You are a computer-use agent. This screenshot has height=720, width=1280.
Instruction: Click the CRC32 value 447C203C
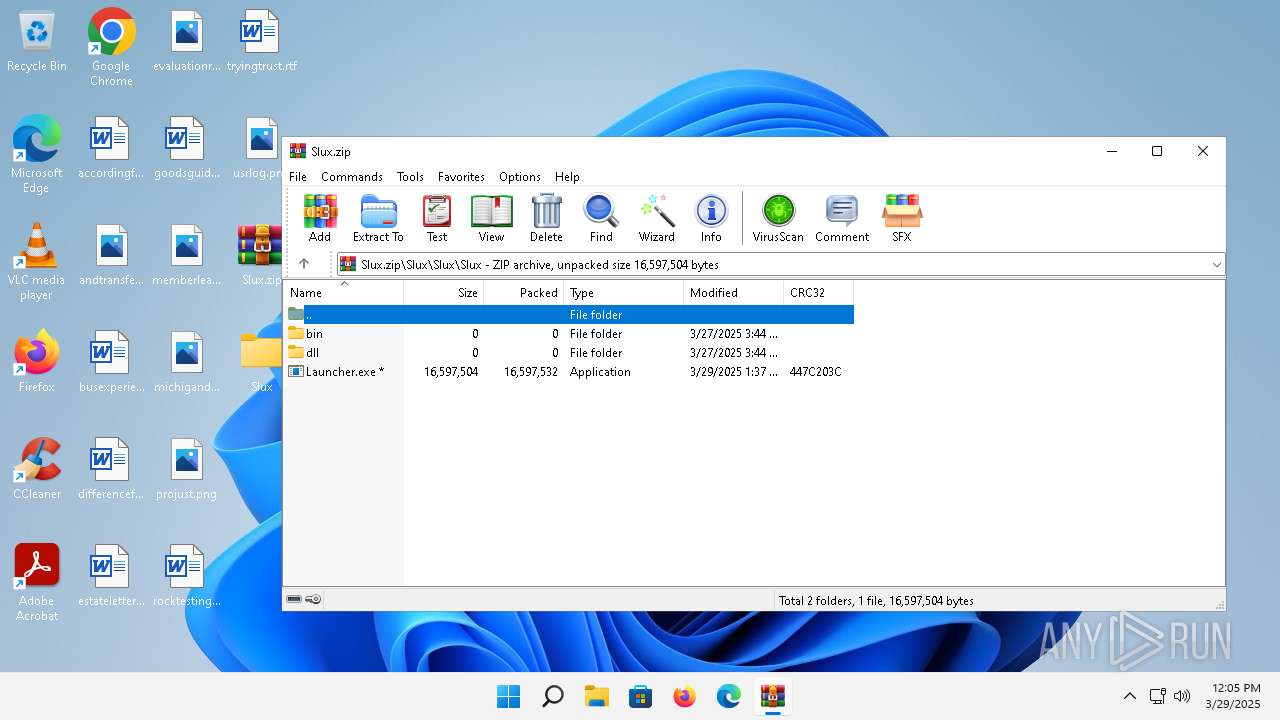pyautogui.click(x=815, y=372)
